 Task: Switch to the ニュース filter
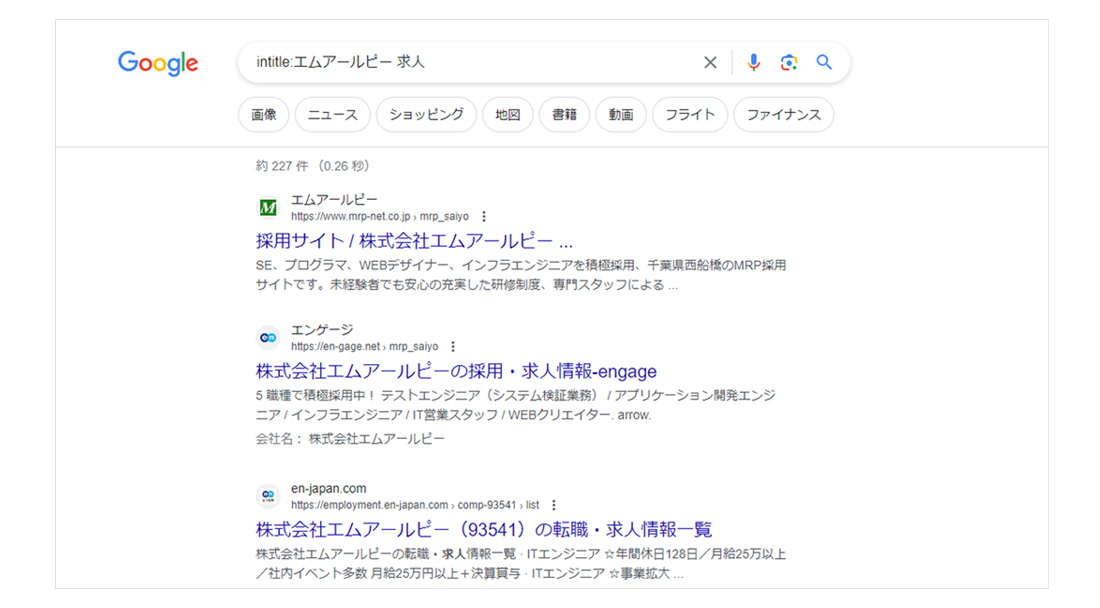(x=332, y=115)
